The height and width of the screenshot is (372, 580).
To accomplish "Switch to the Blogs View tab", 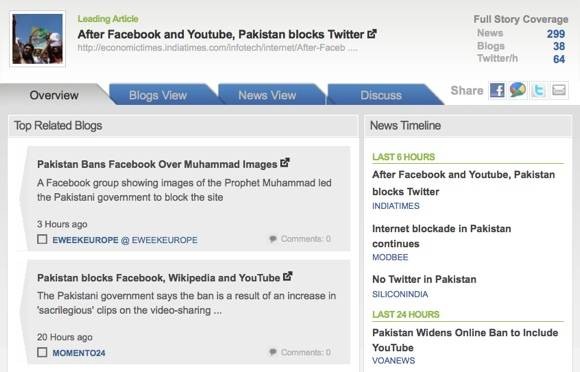I will coord(158,95).
